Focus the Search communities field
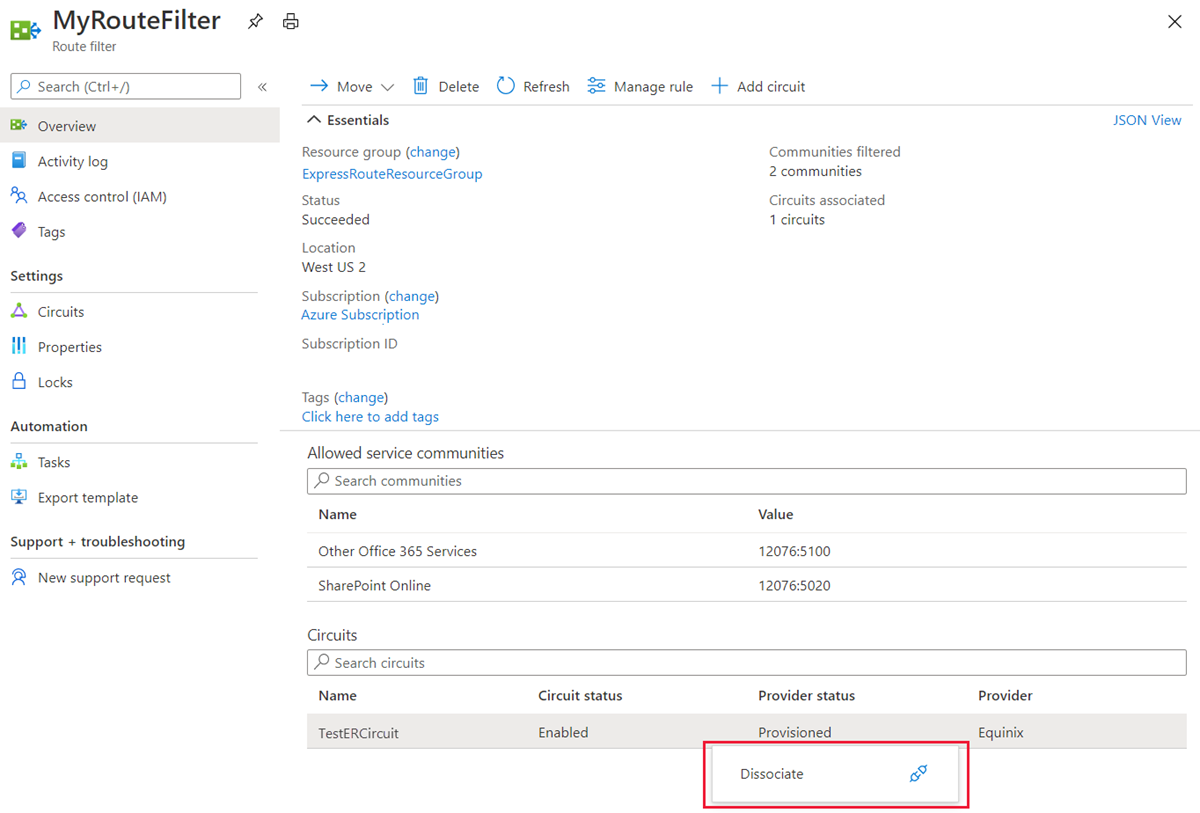Screen dimensions: 1200x813 pos(746,481)
